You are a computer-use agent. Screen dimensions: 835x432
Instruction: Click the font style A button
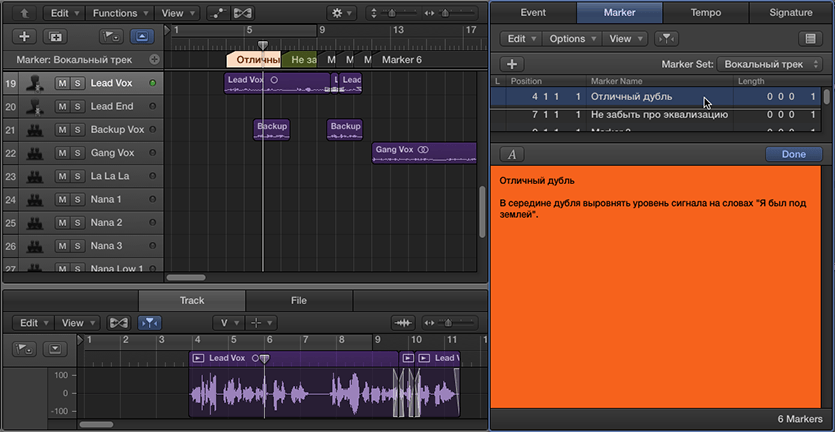pos(512,154)
